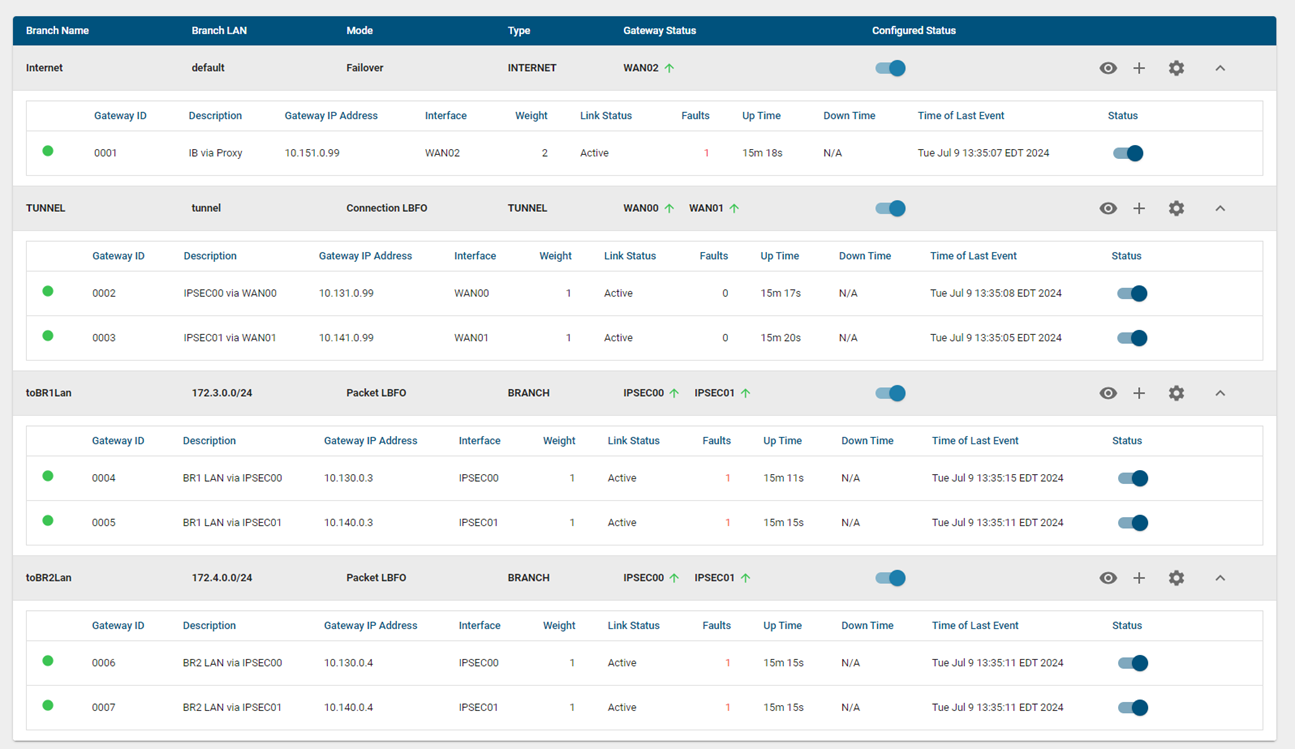Disable the Internet branch configured status toggle
1296x749 pixels.
pyautogui.click(x=890, y=68)
